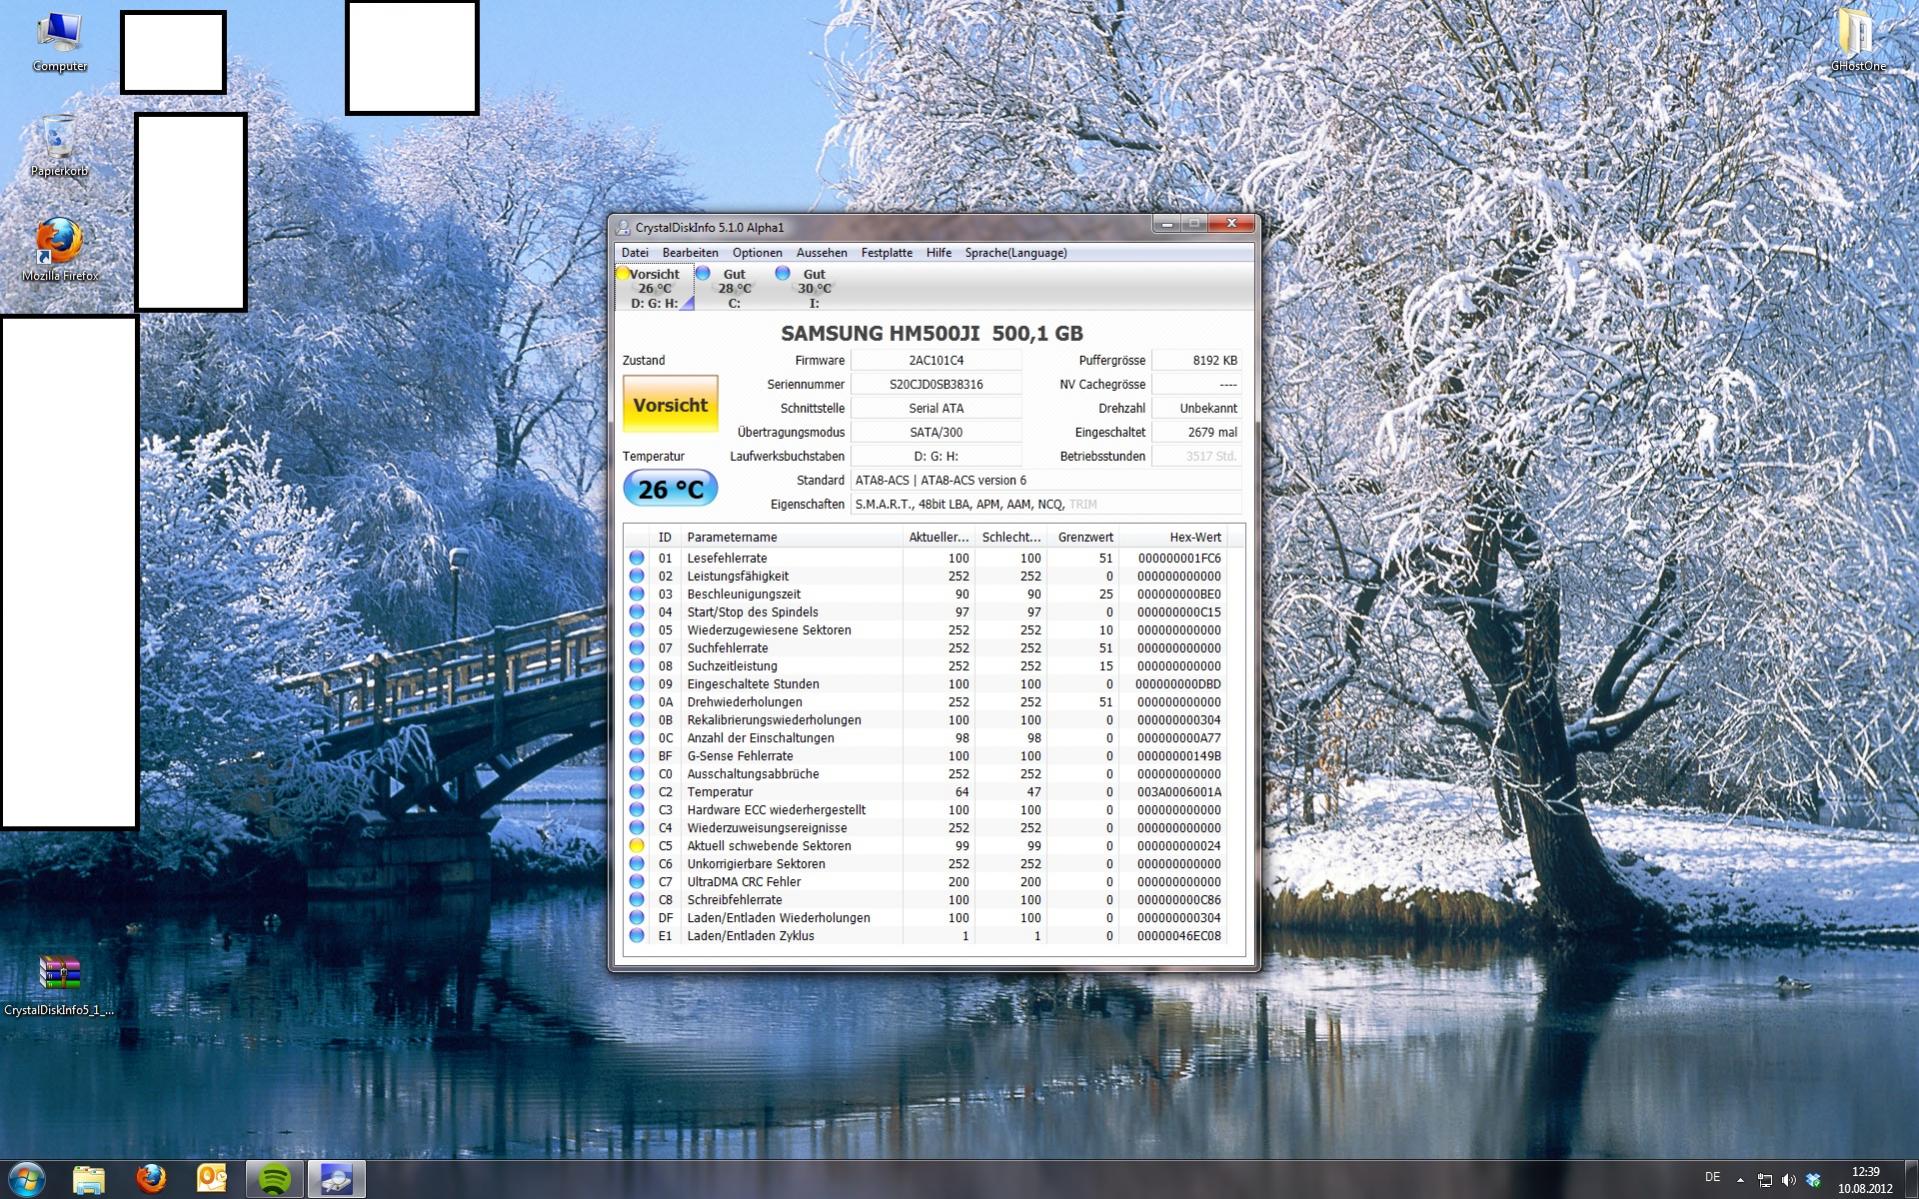
Task: Click the blue status icon for Temperatur row
Action: coord(636,792)
